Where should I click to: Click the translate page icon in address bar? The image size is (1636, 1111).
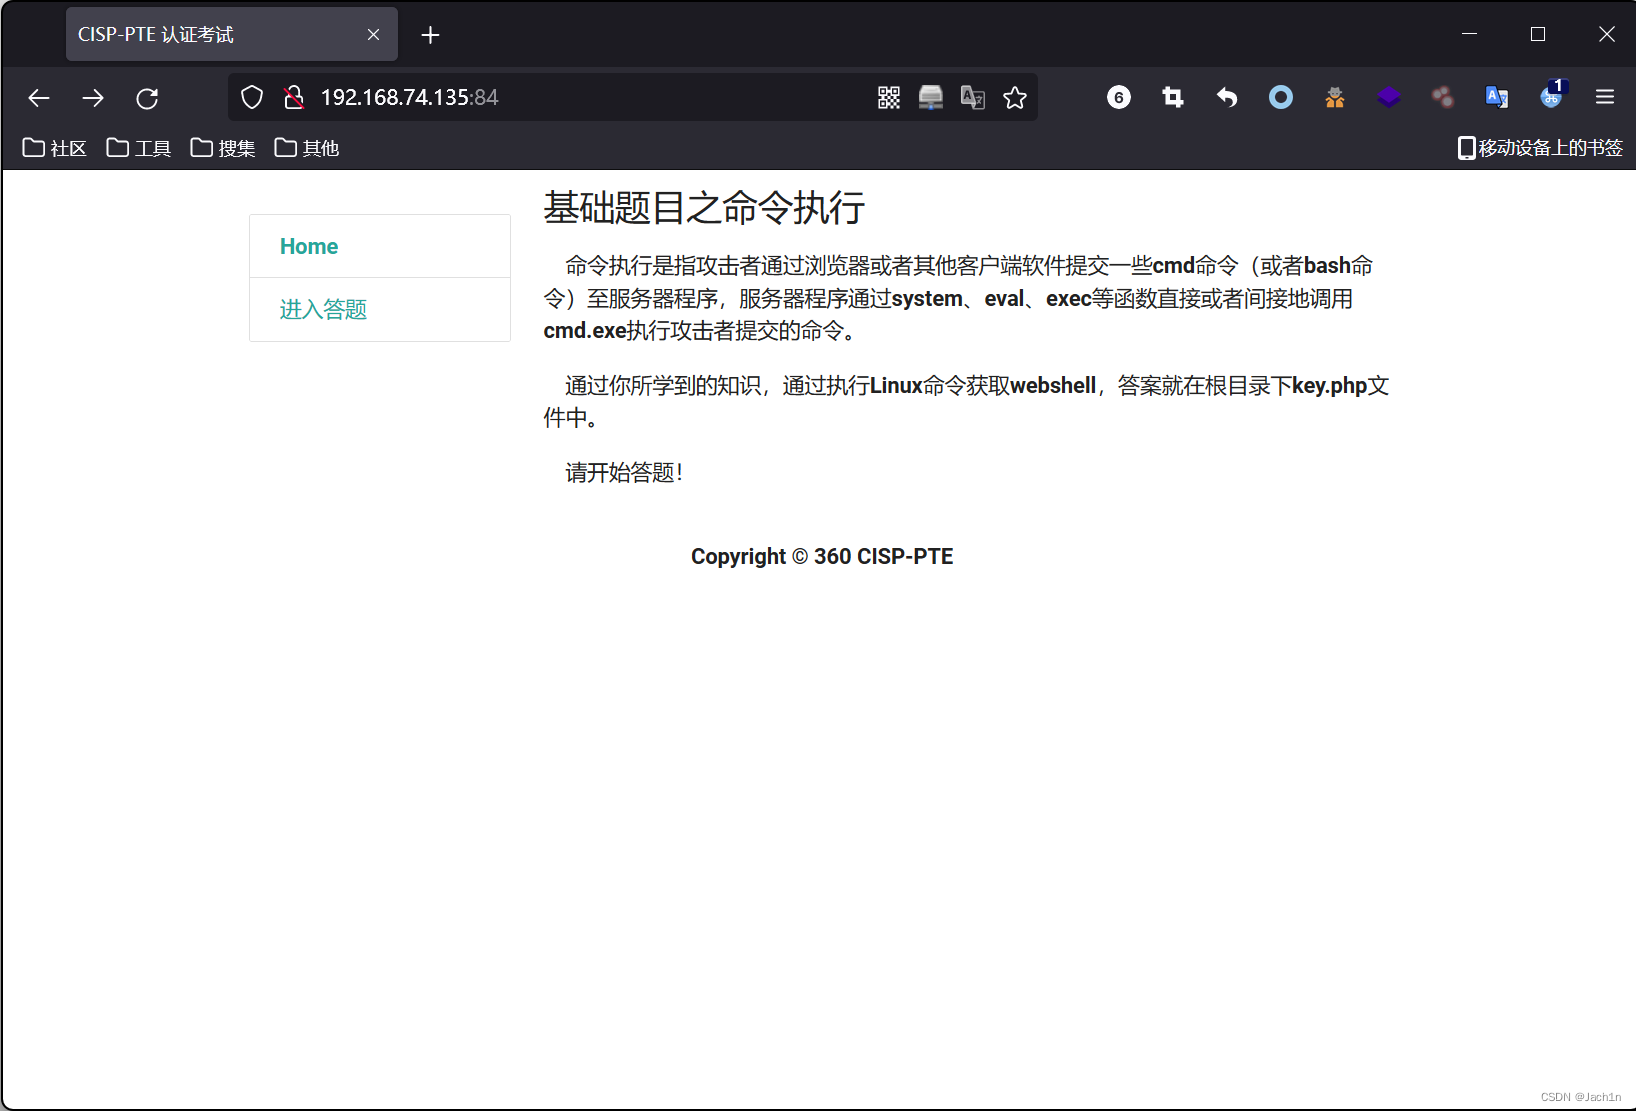point(973,97)
